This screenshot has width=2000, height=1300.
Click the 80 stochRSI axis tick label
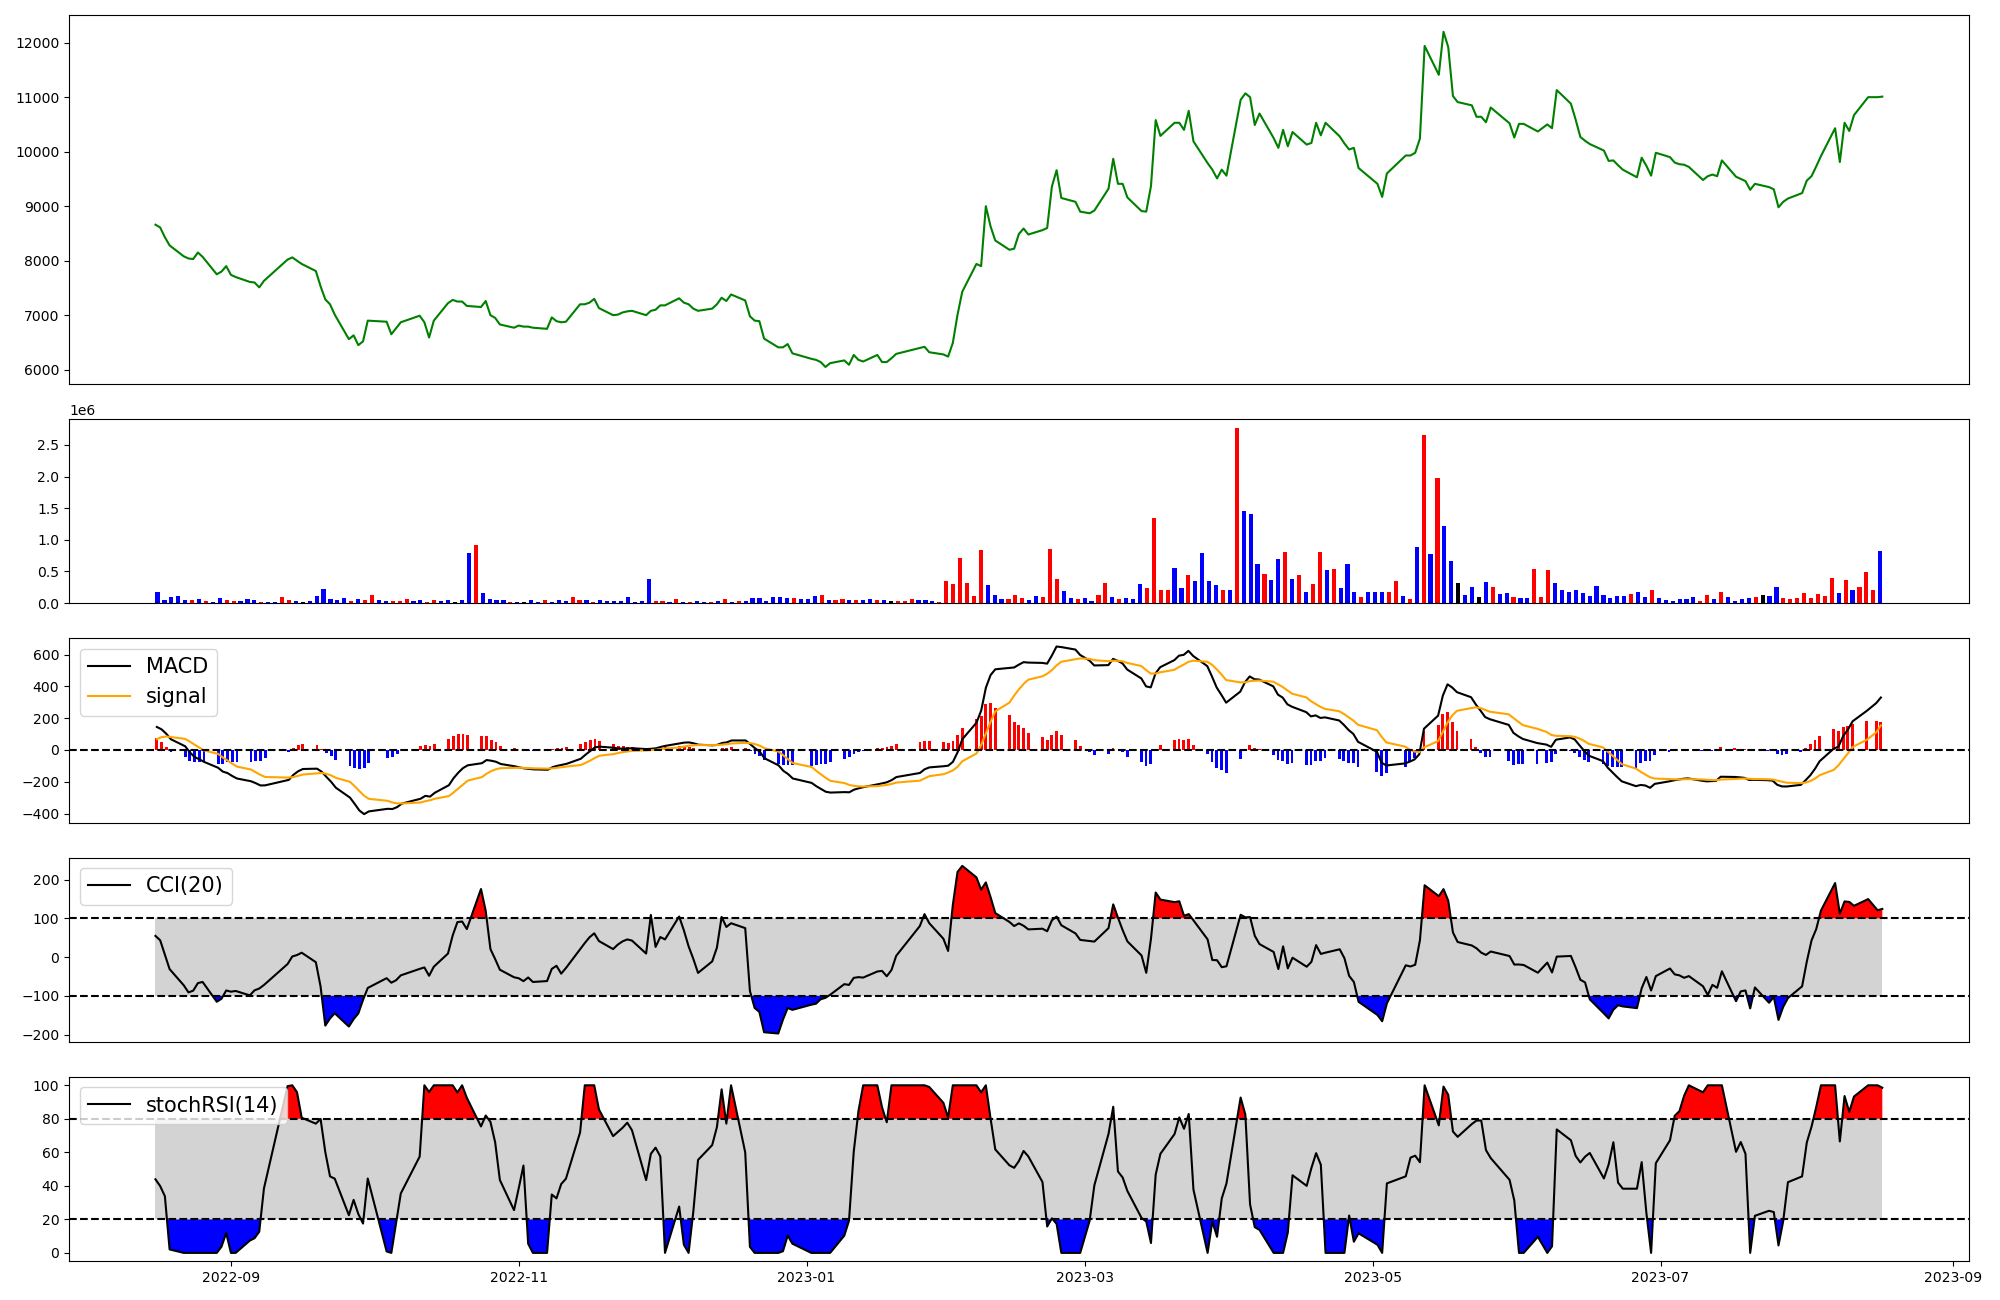[x=51, y=1119]
